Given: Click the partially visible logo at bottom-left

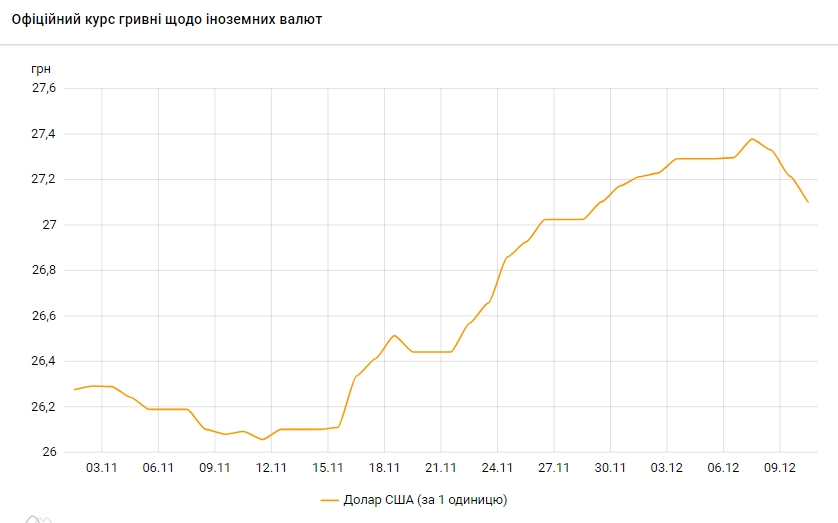Looking at the screenshot, I should click(38, 518).
